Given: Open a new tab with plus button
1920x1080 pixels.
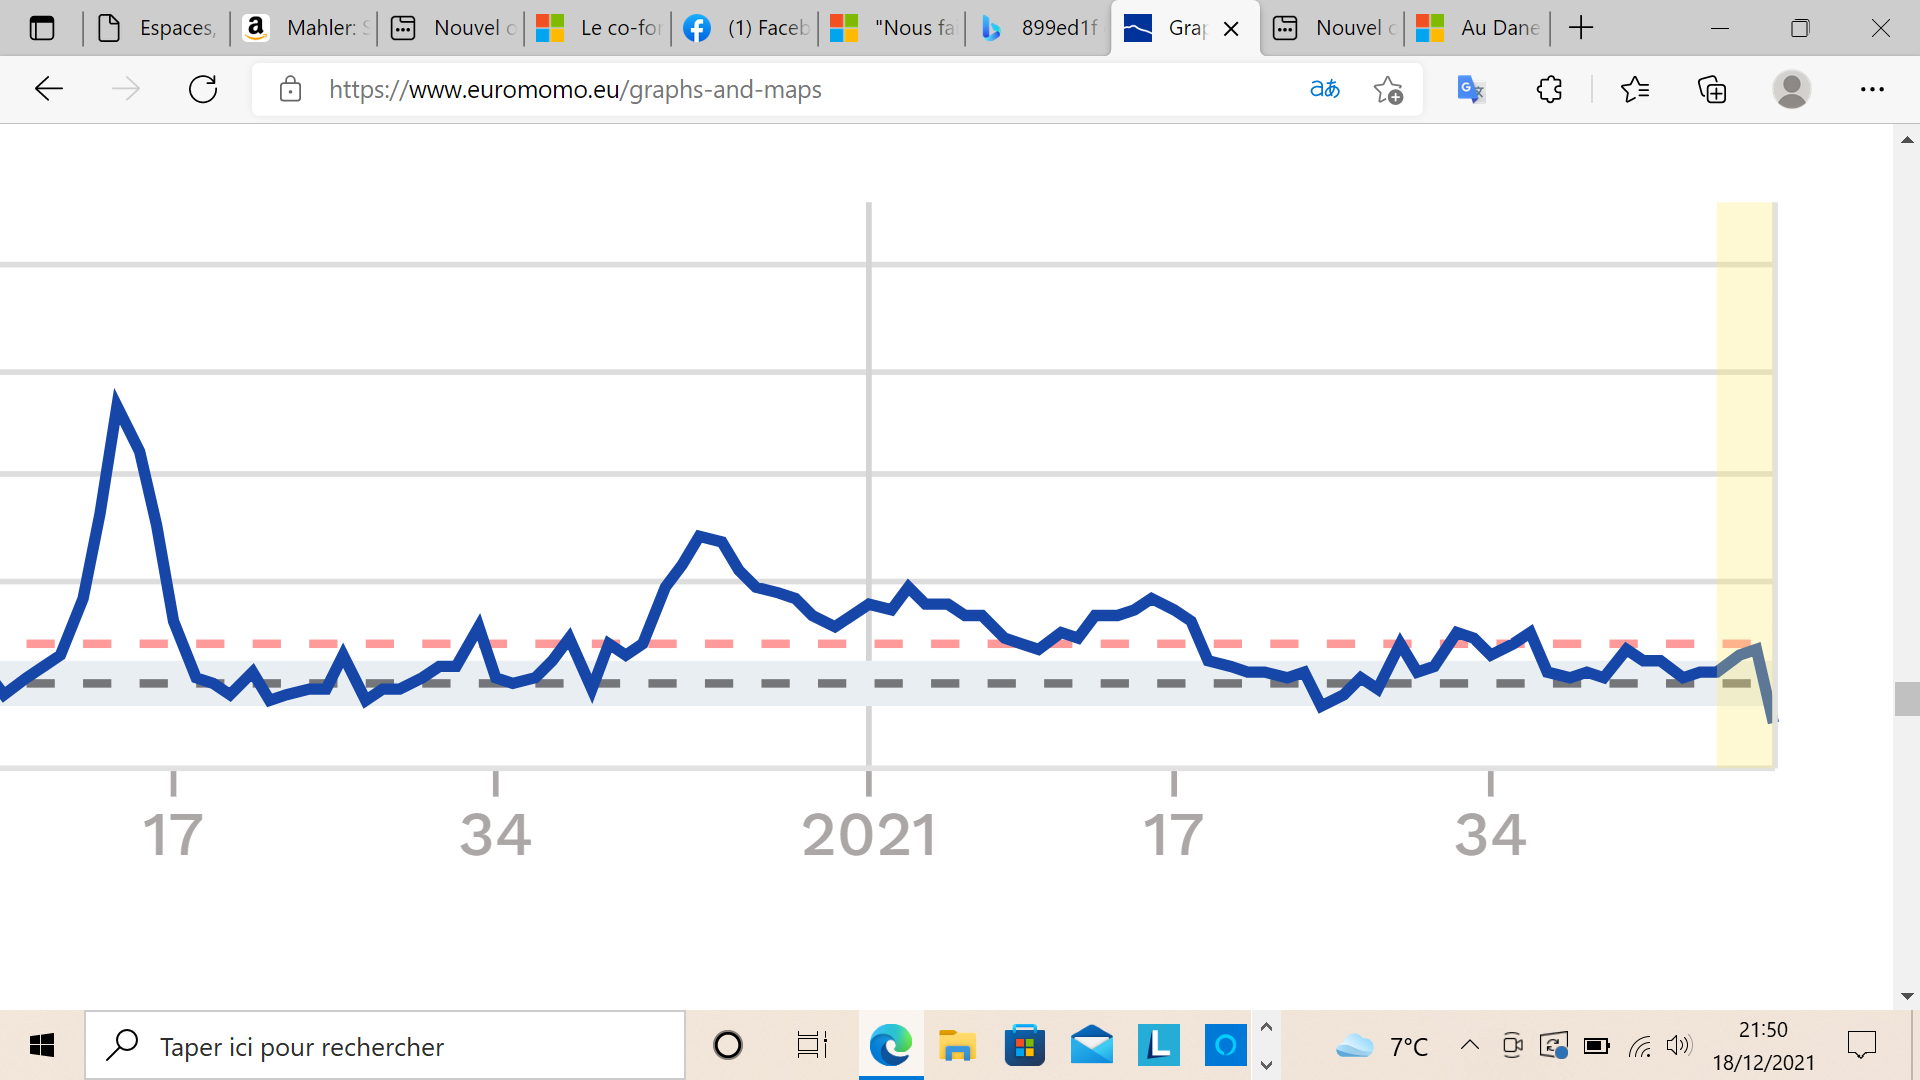Looking at the screenshot, I should pyautogui.click(x=1581, y=28).
